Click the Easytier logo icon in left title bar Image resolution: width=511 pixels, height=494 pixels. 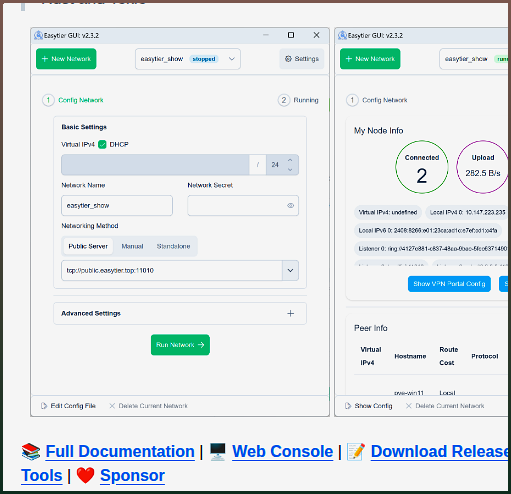pyautogui.click(x=38, y=35)
